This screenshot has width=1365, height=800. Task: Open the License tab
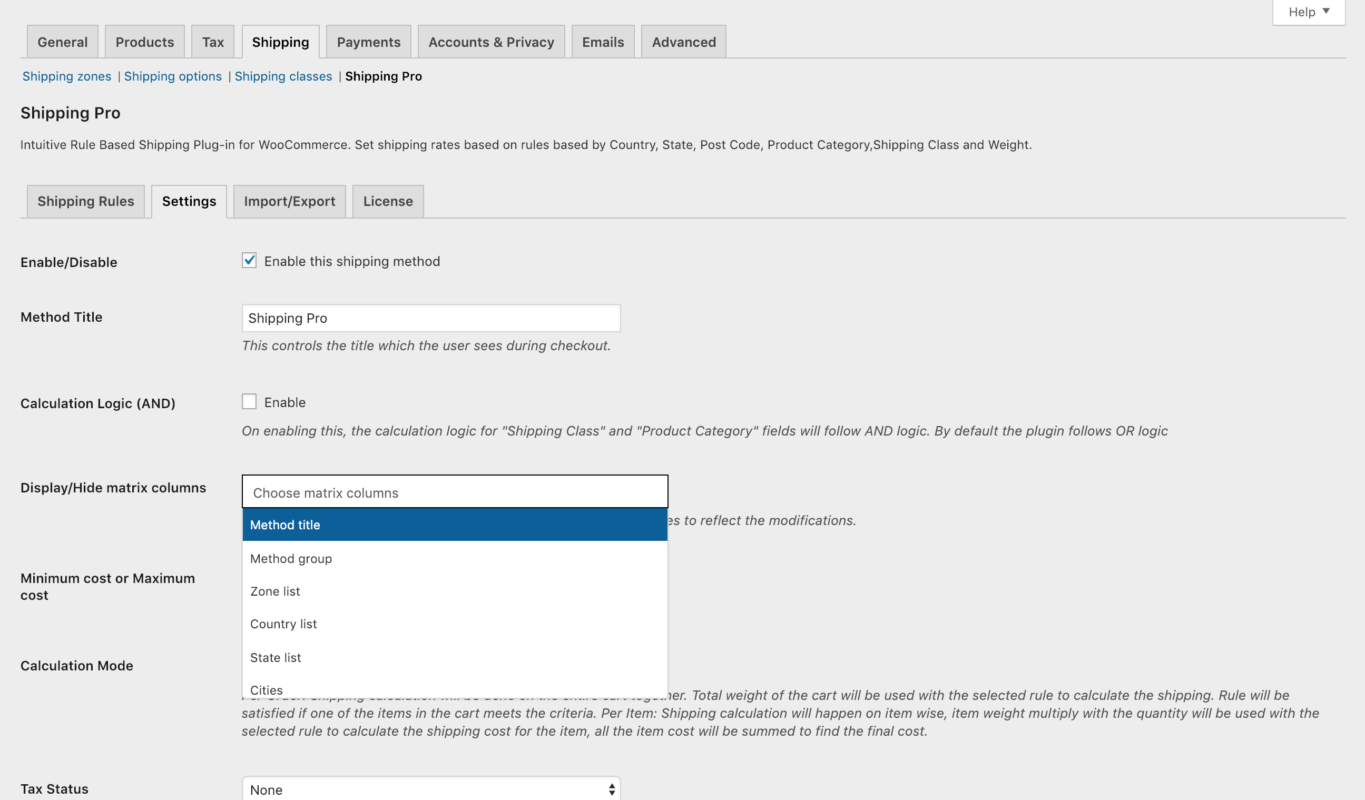tap(387, 201)
